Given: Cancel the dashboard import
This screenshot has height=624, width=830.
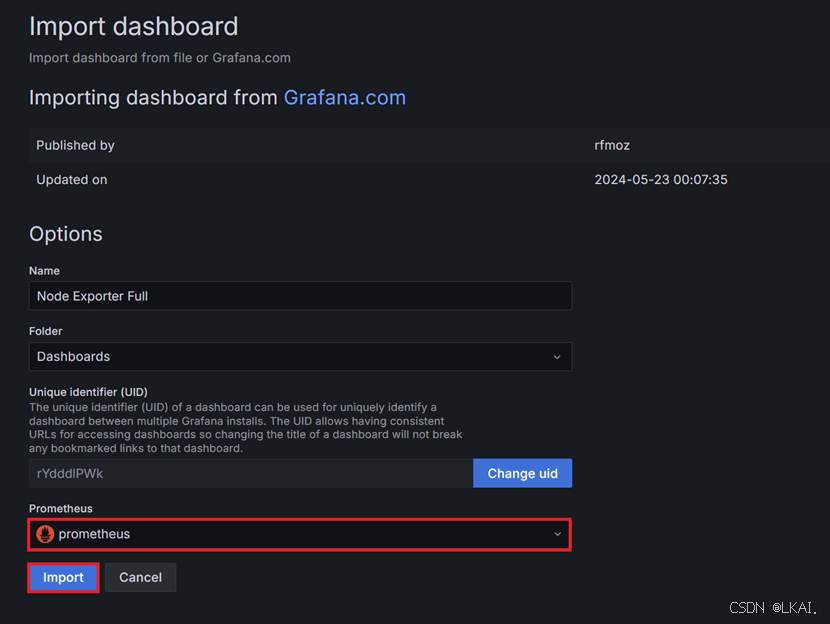Looking at the screenshot, I should (140, 577).
